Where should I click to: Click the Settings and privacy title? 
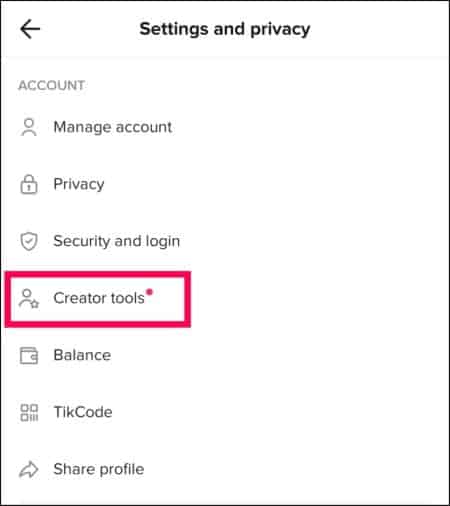pos(225,29)
